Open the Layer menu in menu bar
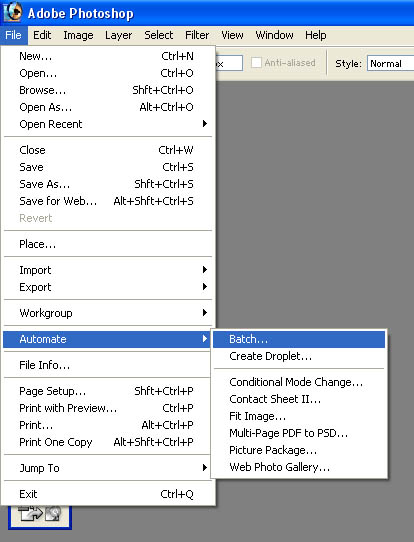The image size is (414, 542). click(x=119, y=35)
